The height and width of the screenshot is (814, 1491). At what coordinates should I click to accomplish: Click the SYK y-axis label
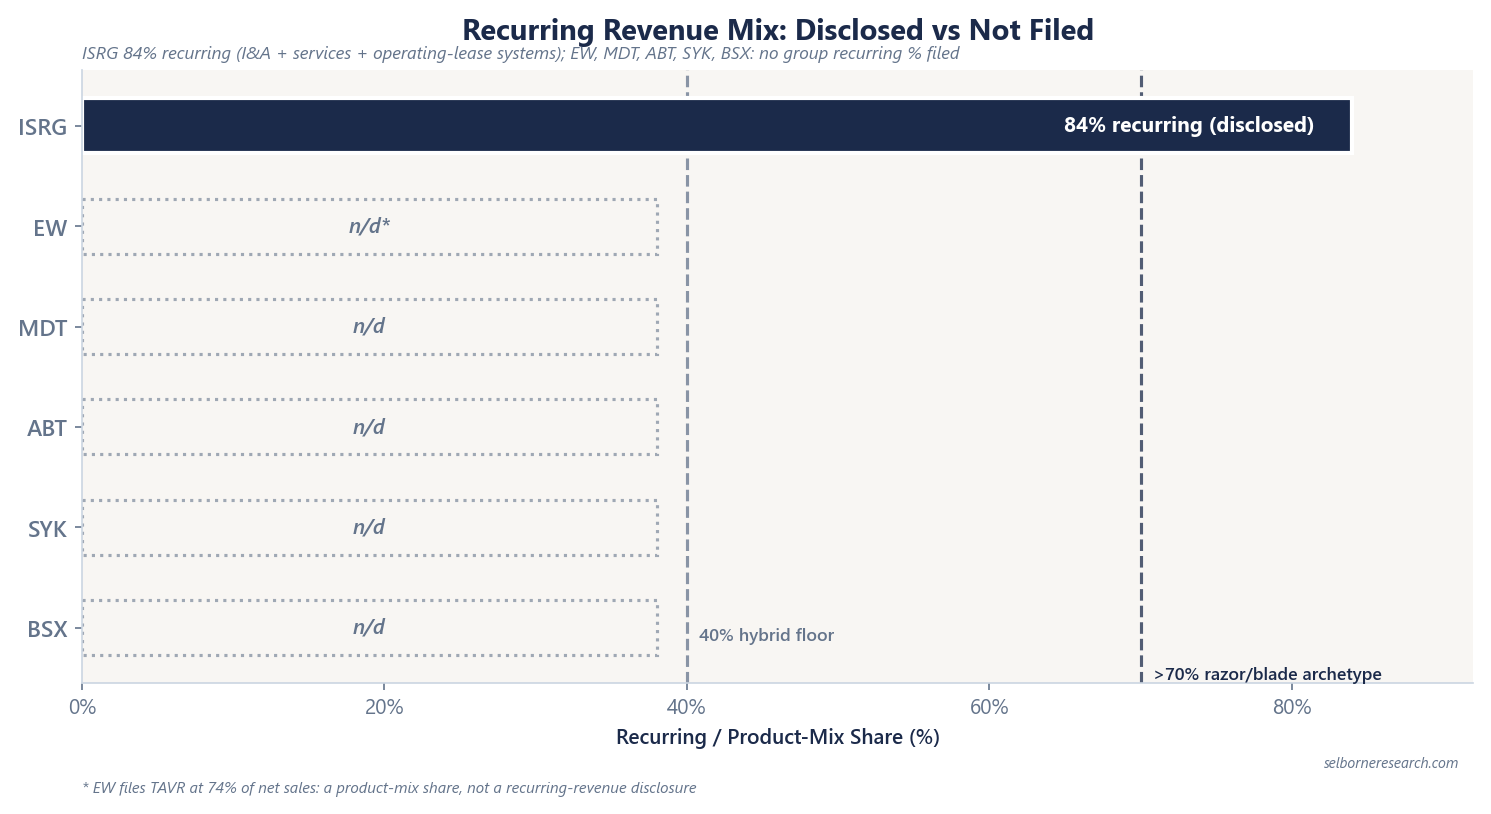(47, 529)
